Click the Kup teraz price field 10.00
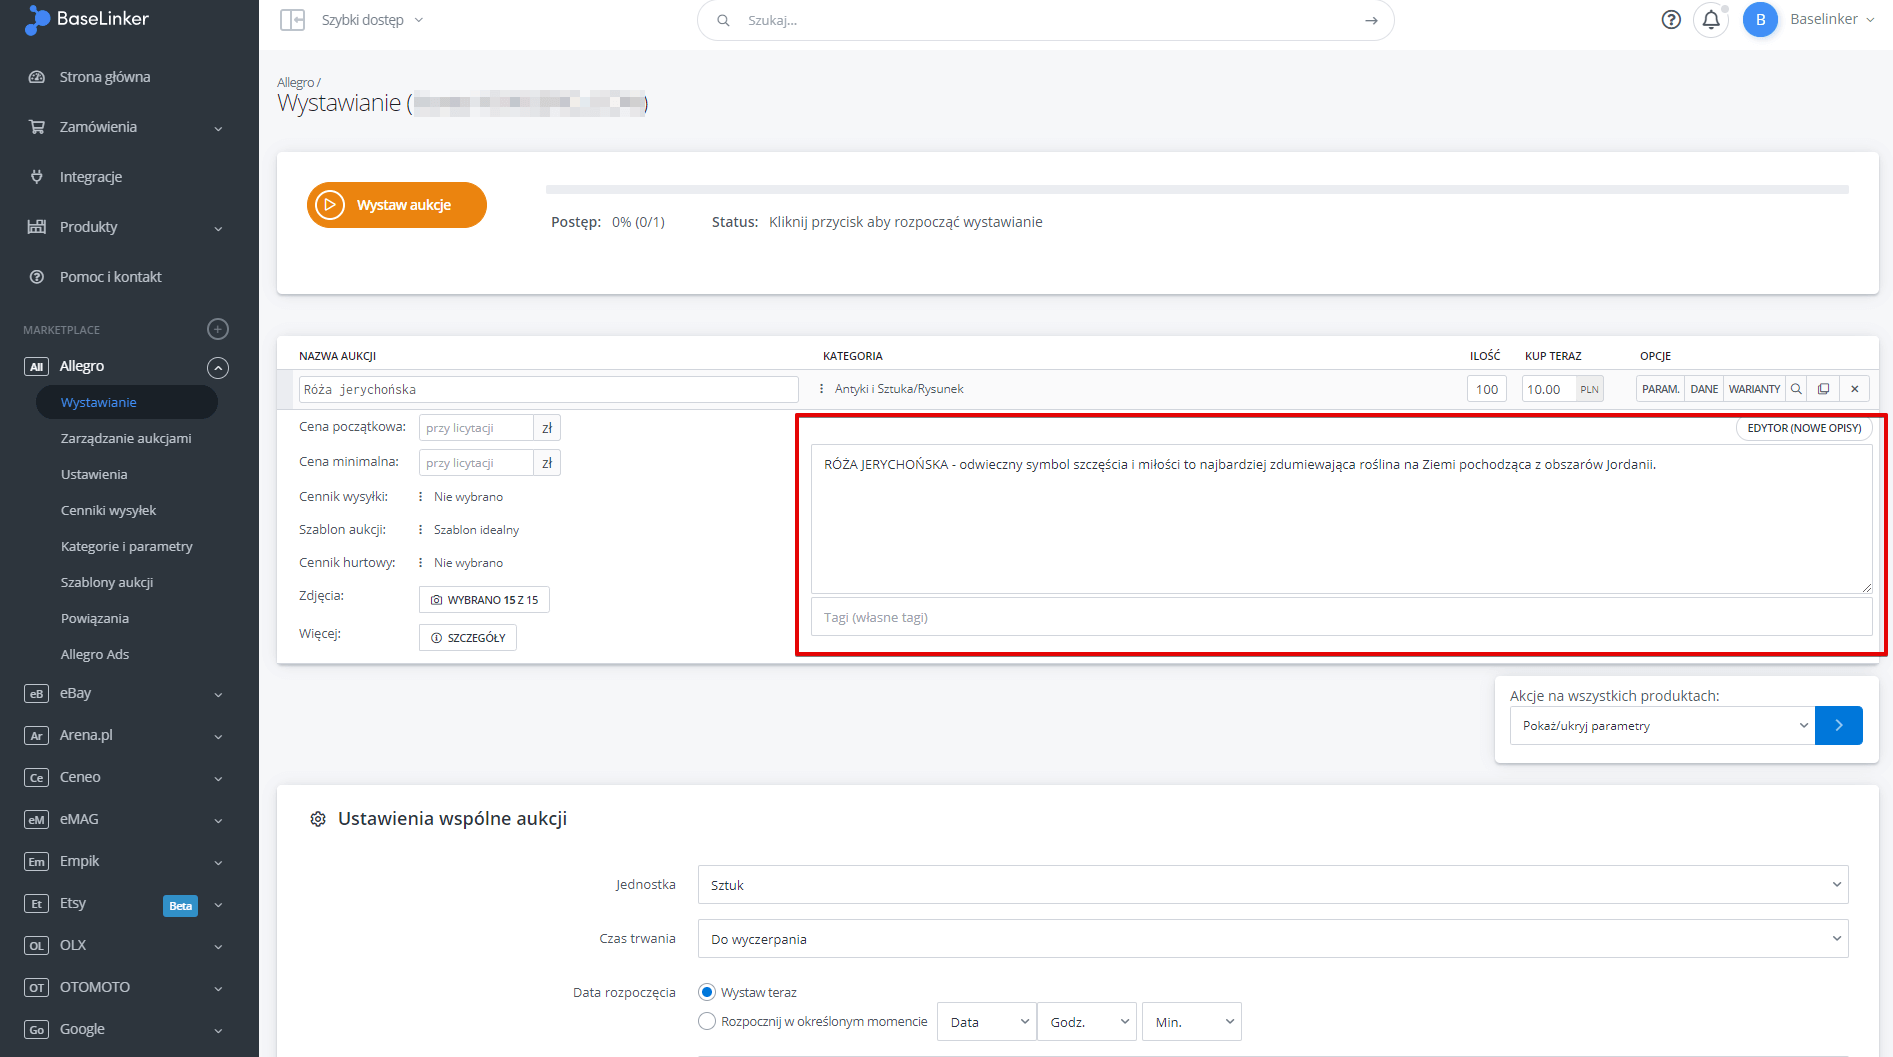 click(1549, 389)
